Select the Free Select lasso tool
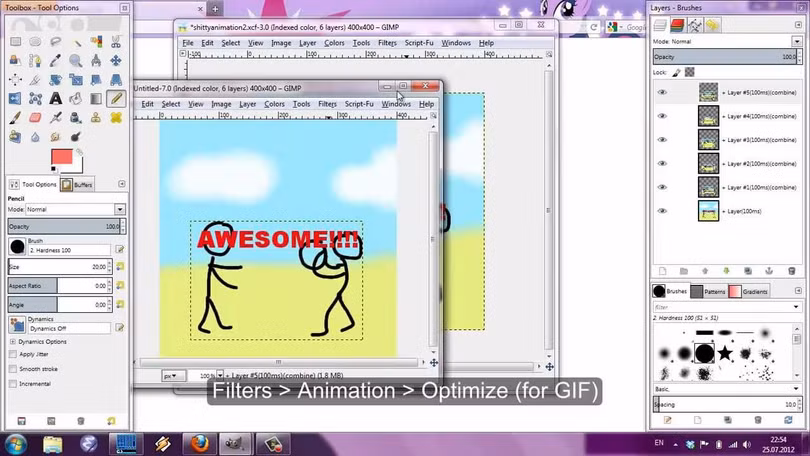Screen dimensions: 810x456 [55, 41]
